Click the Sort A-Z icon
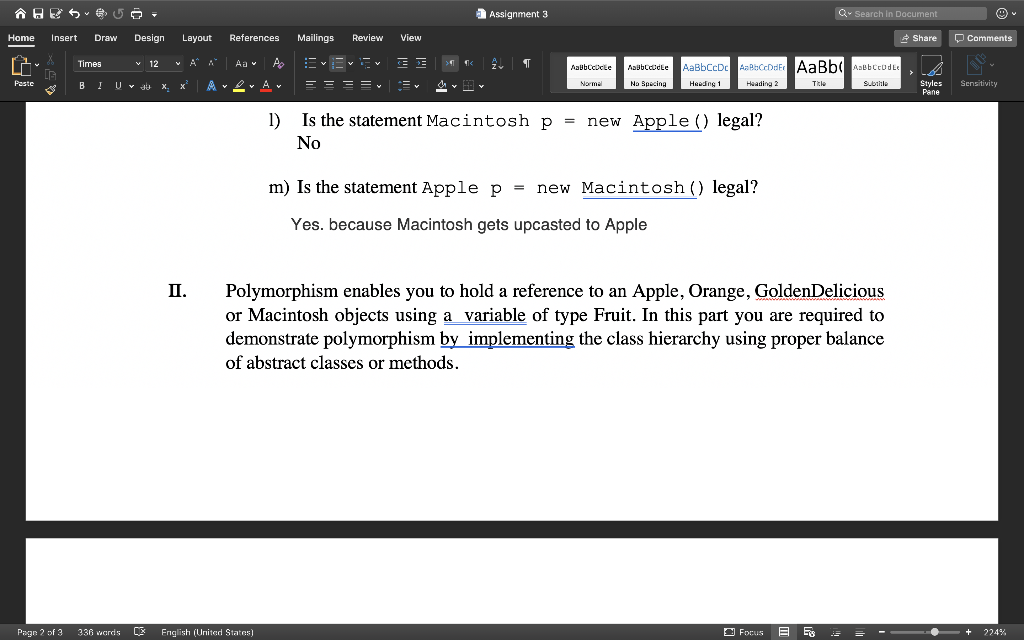The image size is (1024, 640). coord(497,64)
